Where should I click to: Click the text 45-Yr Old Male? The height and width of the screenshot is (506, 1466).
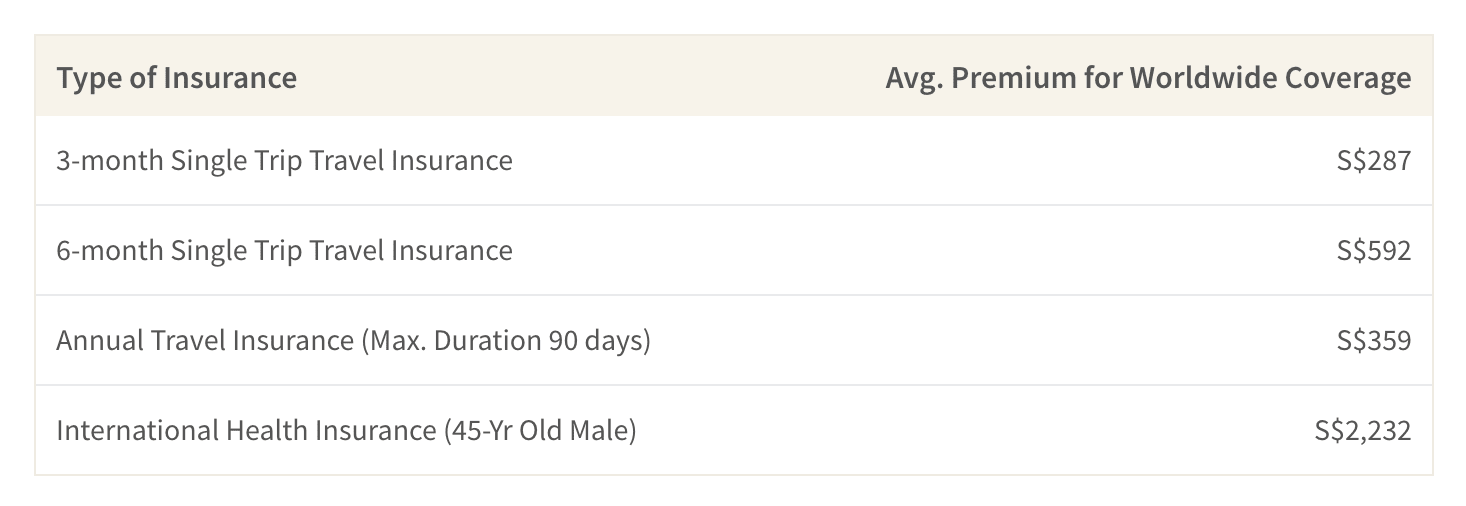(540, 431)
